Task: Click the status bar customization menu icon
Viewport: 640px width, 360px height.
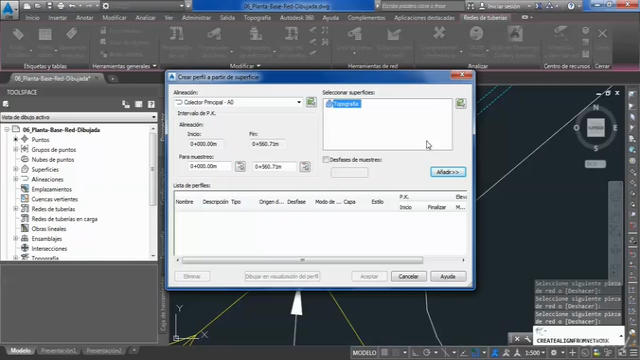Action: point(633,353)
